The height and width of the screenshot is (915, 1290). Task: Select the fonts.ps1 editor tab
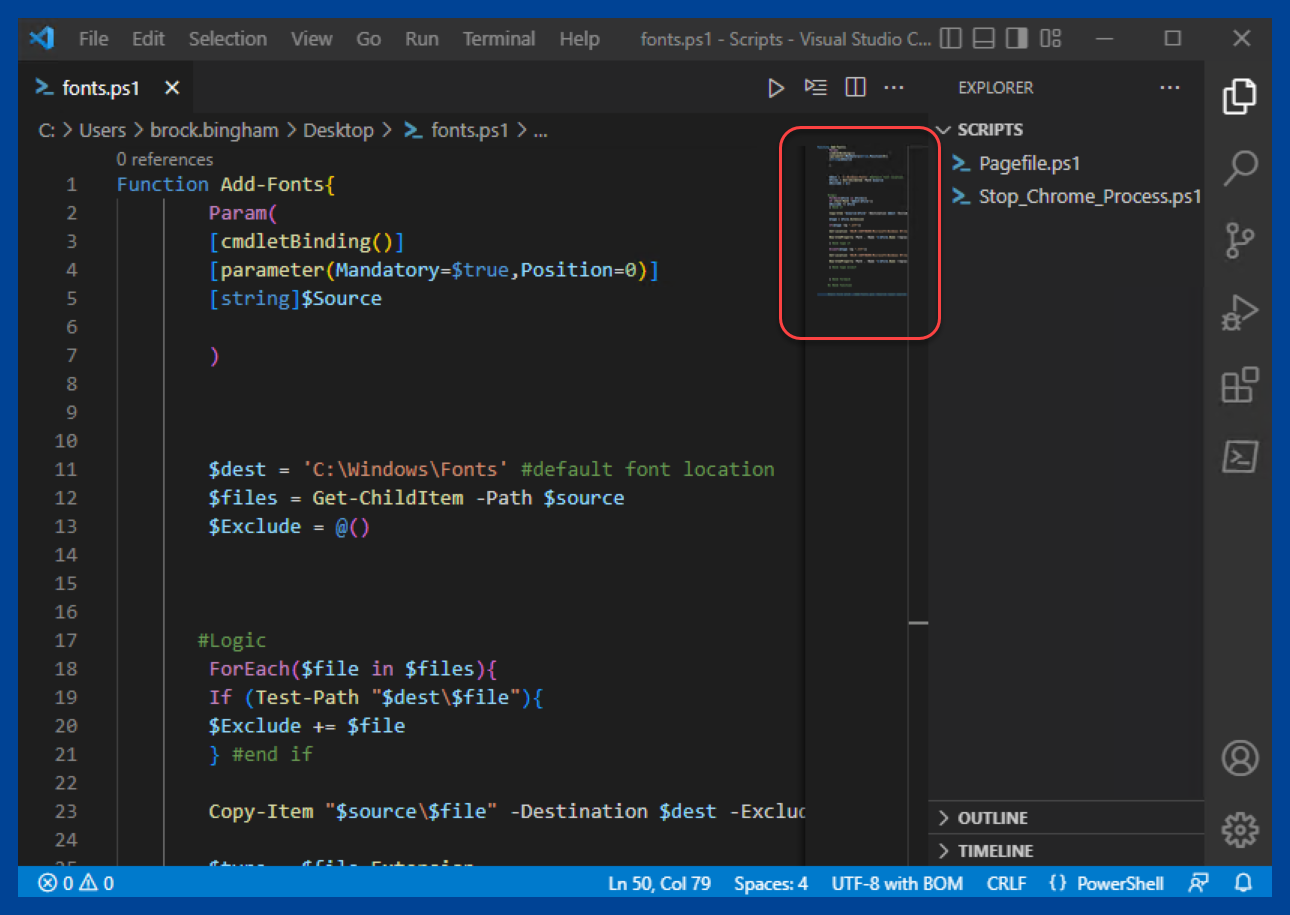100,88
